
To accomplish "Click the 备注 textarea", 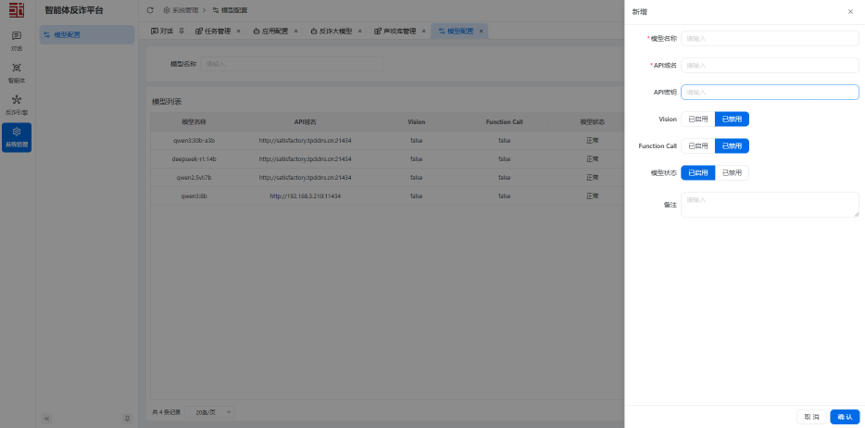I will pyautogui.click(x=770, y=205).
